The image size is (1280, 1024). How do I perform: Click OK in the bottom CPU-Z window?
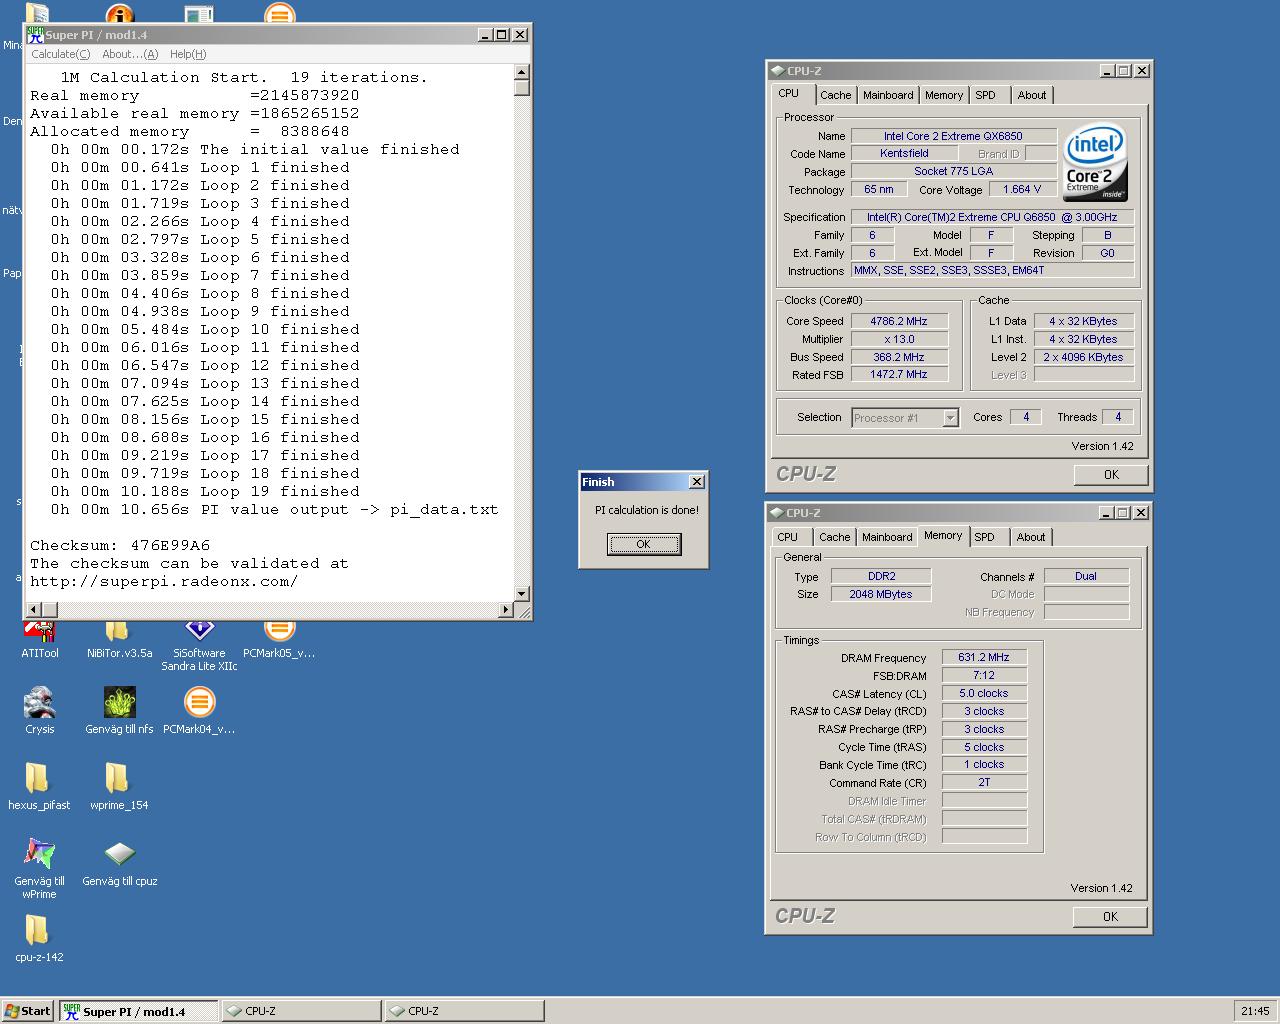1110,917
